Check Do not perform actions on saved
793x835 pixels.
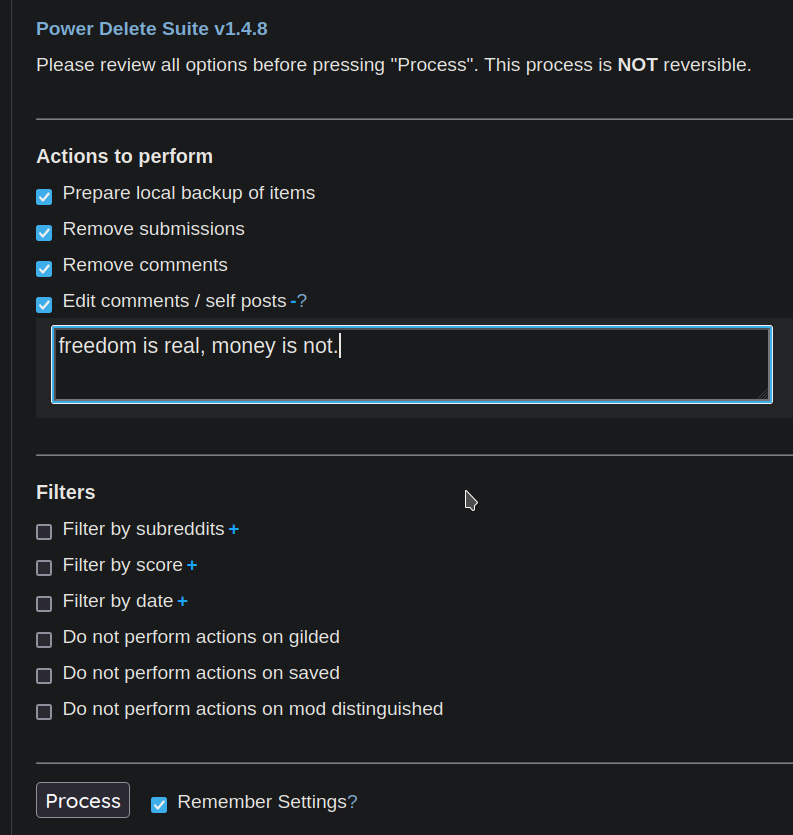click(44, 676)
